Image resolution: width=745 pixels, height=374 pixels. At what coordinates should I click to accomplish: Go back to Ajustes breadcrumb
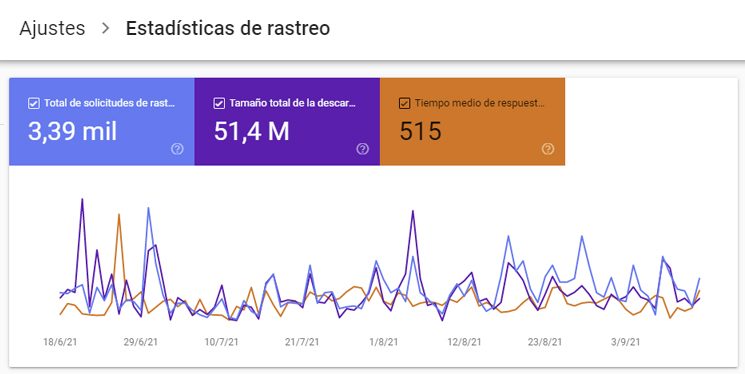pyautogui.click(x=52, y=28)
